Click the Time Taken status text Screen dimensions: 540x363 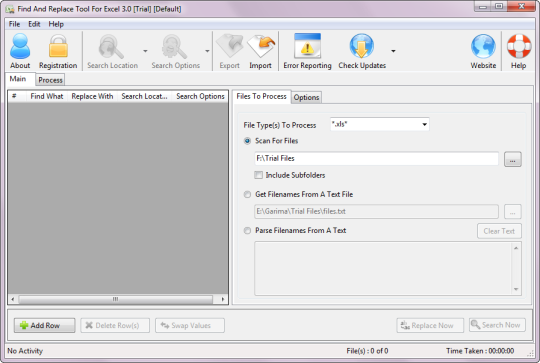coord(480,351)
